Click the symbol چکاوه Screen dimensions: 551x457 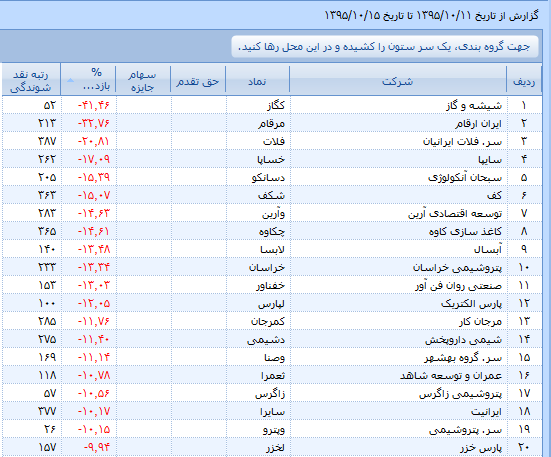point(272,231)
